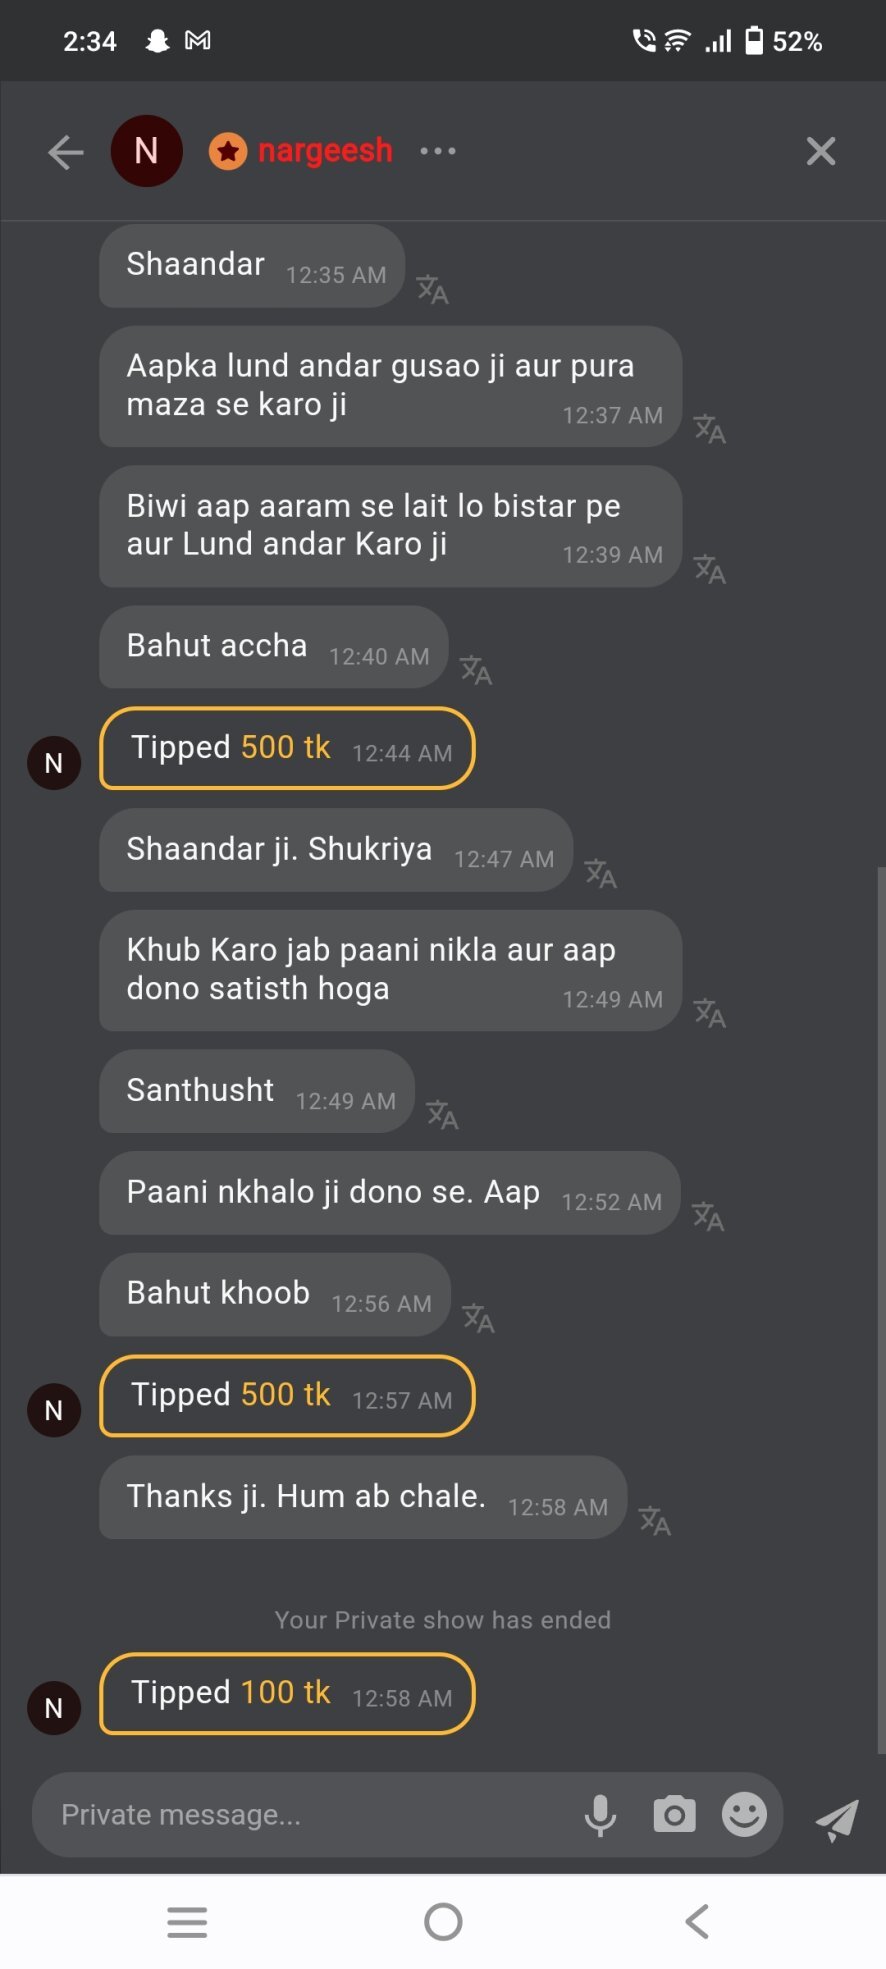Translate the 'Santhusht' message

point(442,1114)
